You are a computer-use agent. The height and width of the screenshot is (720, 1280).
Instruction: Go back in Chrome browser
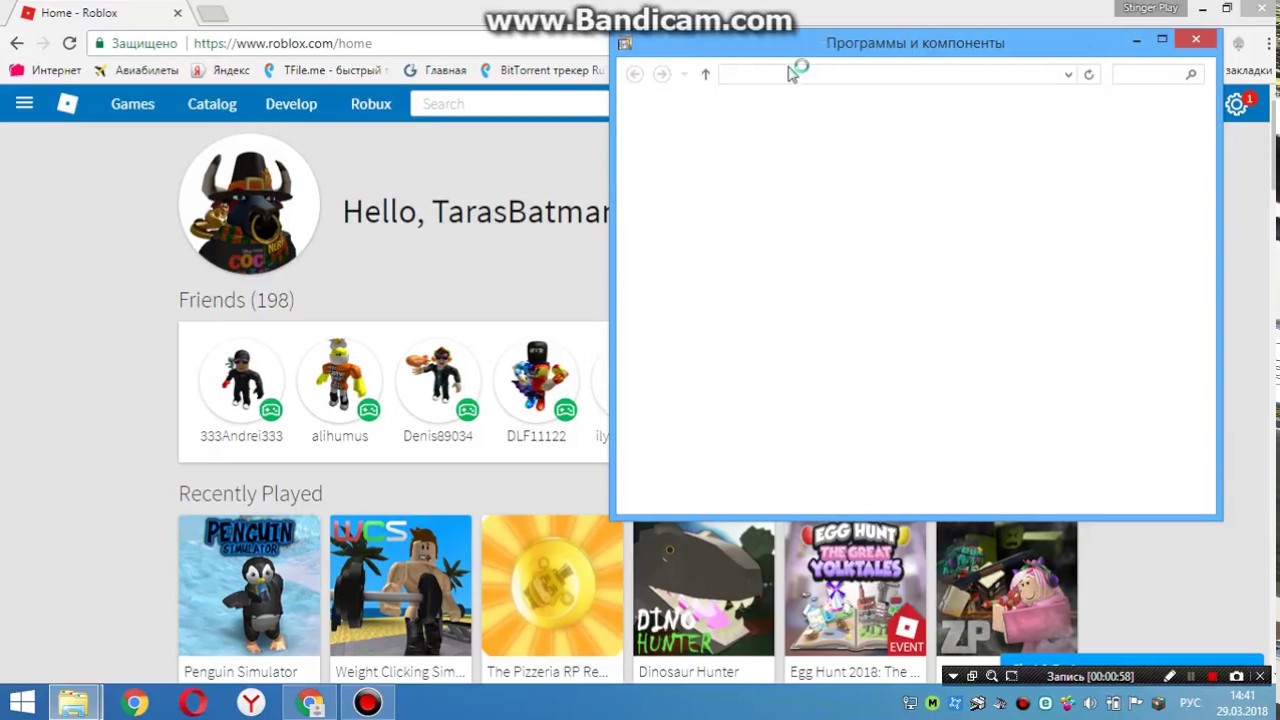(x=17, y=43)
